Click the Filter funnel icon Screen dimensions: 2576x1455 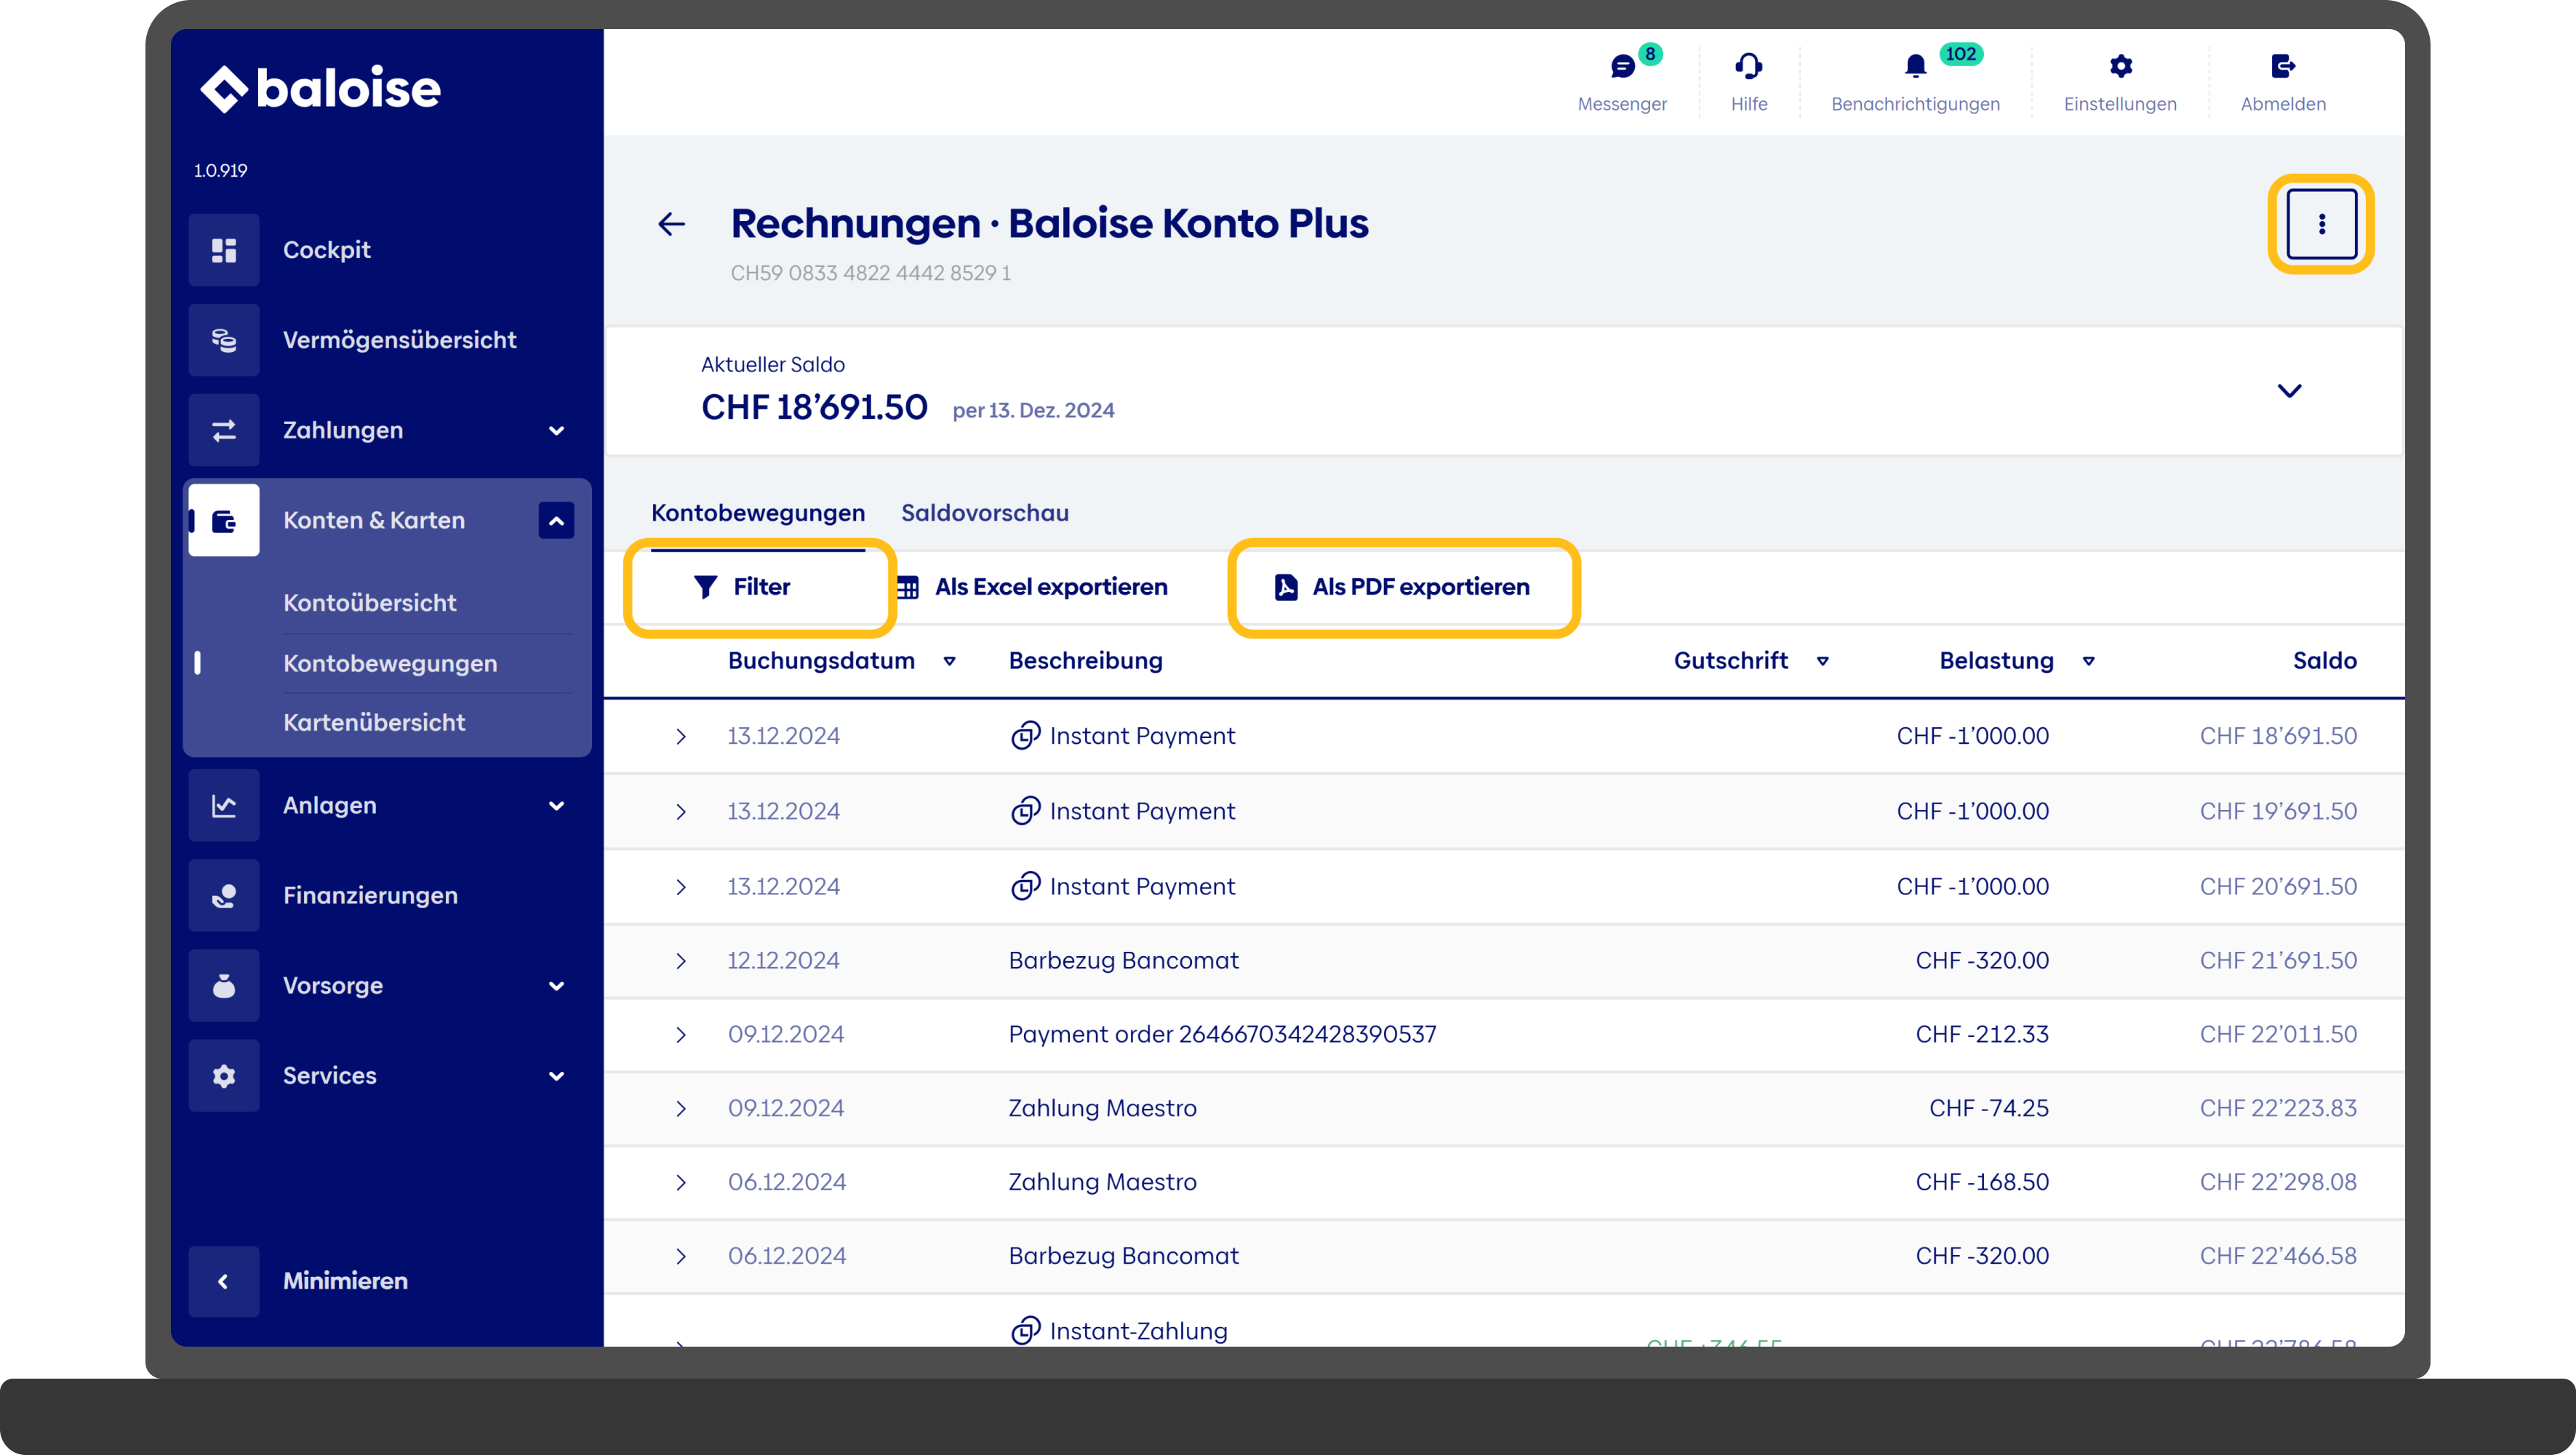pyautogui.click(x=705, y=587)
